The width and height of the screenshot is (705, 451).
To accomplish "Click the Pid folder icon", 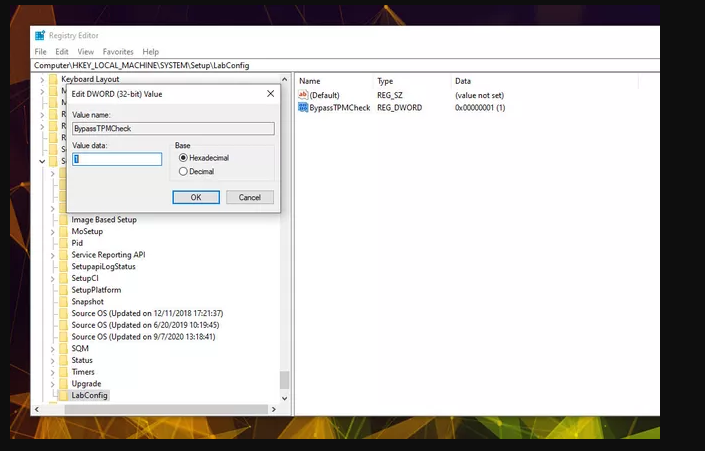I will [64, 243].
